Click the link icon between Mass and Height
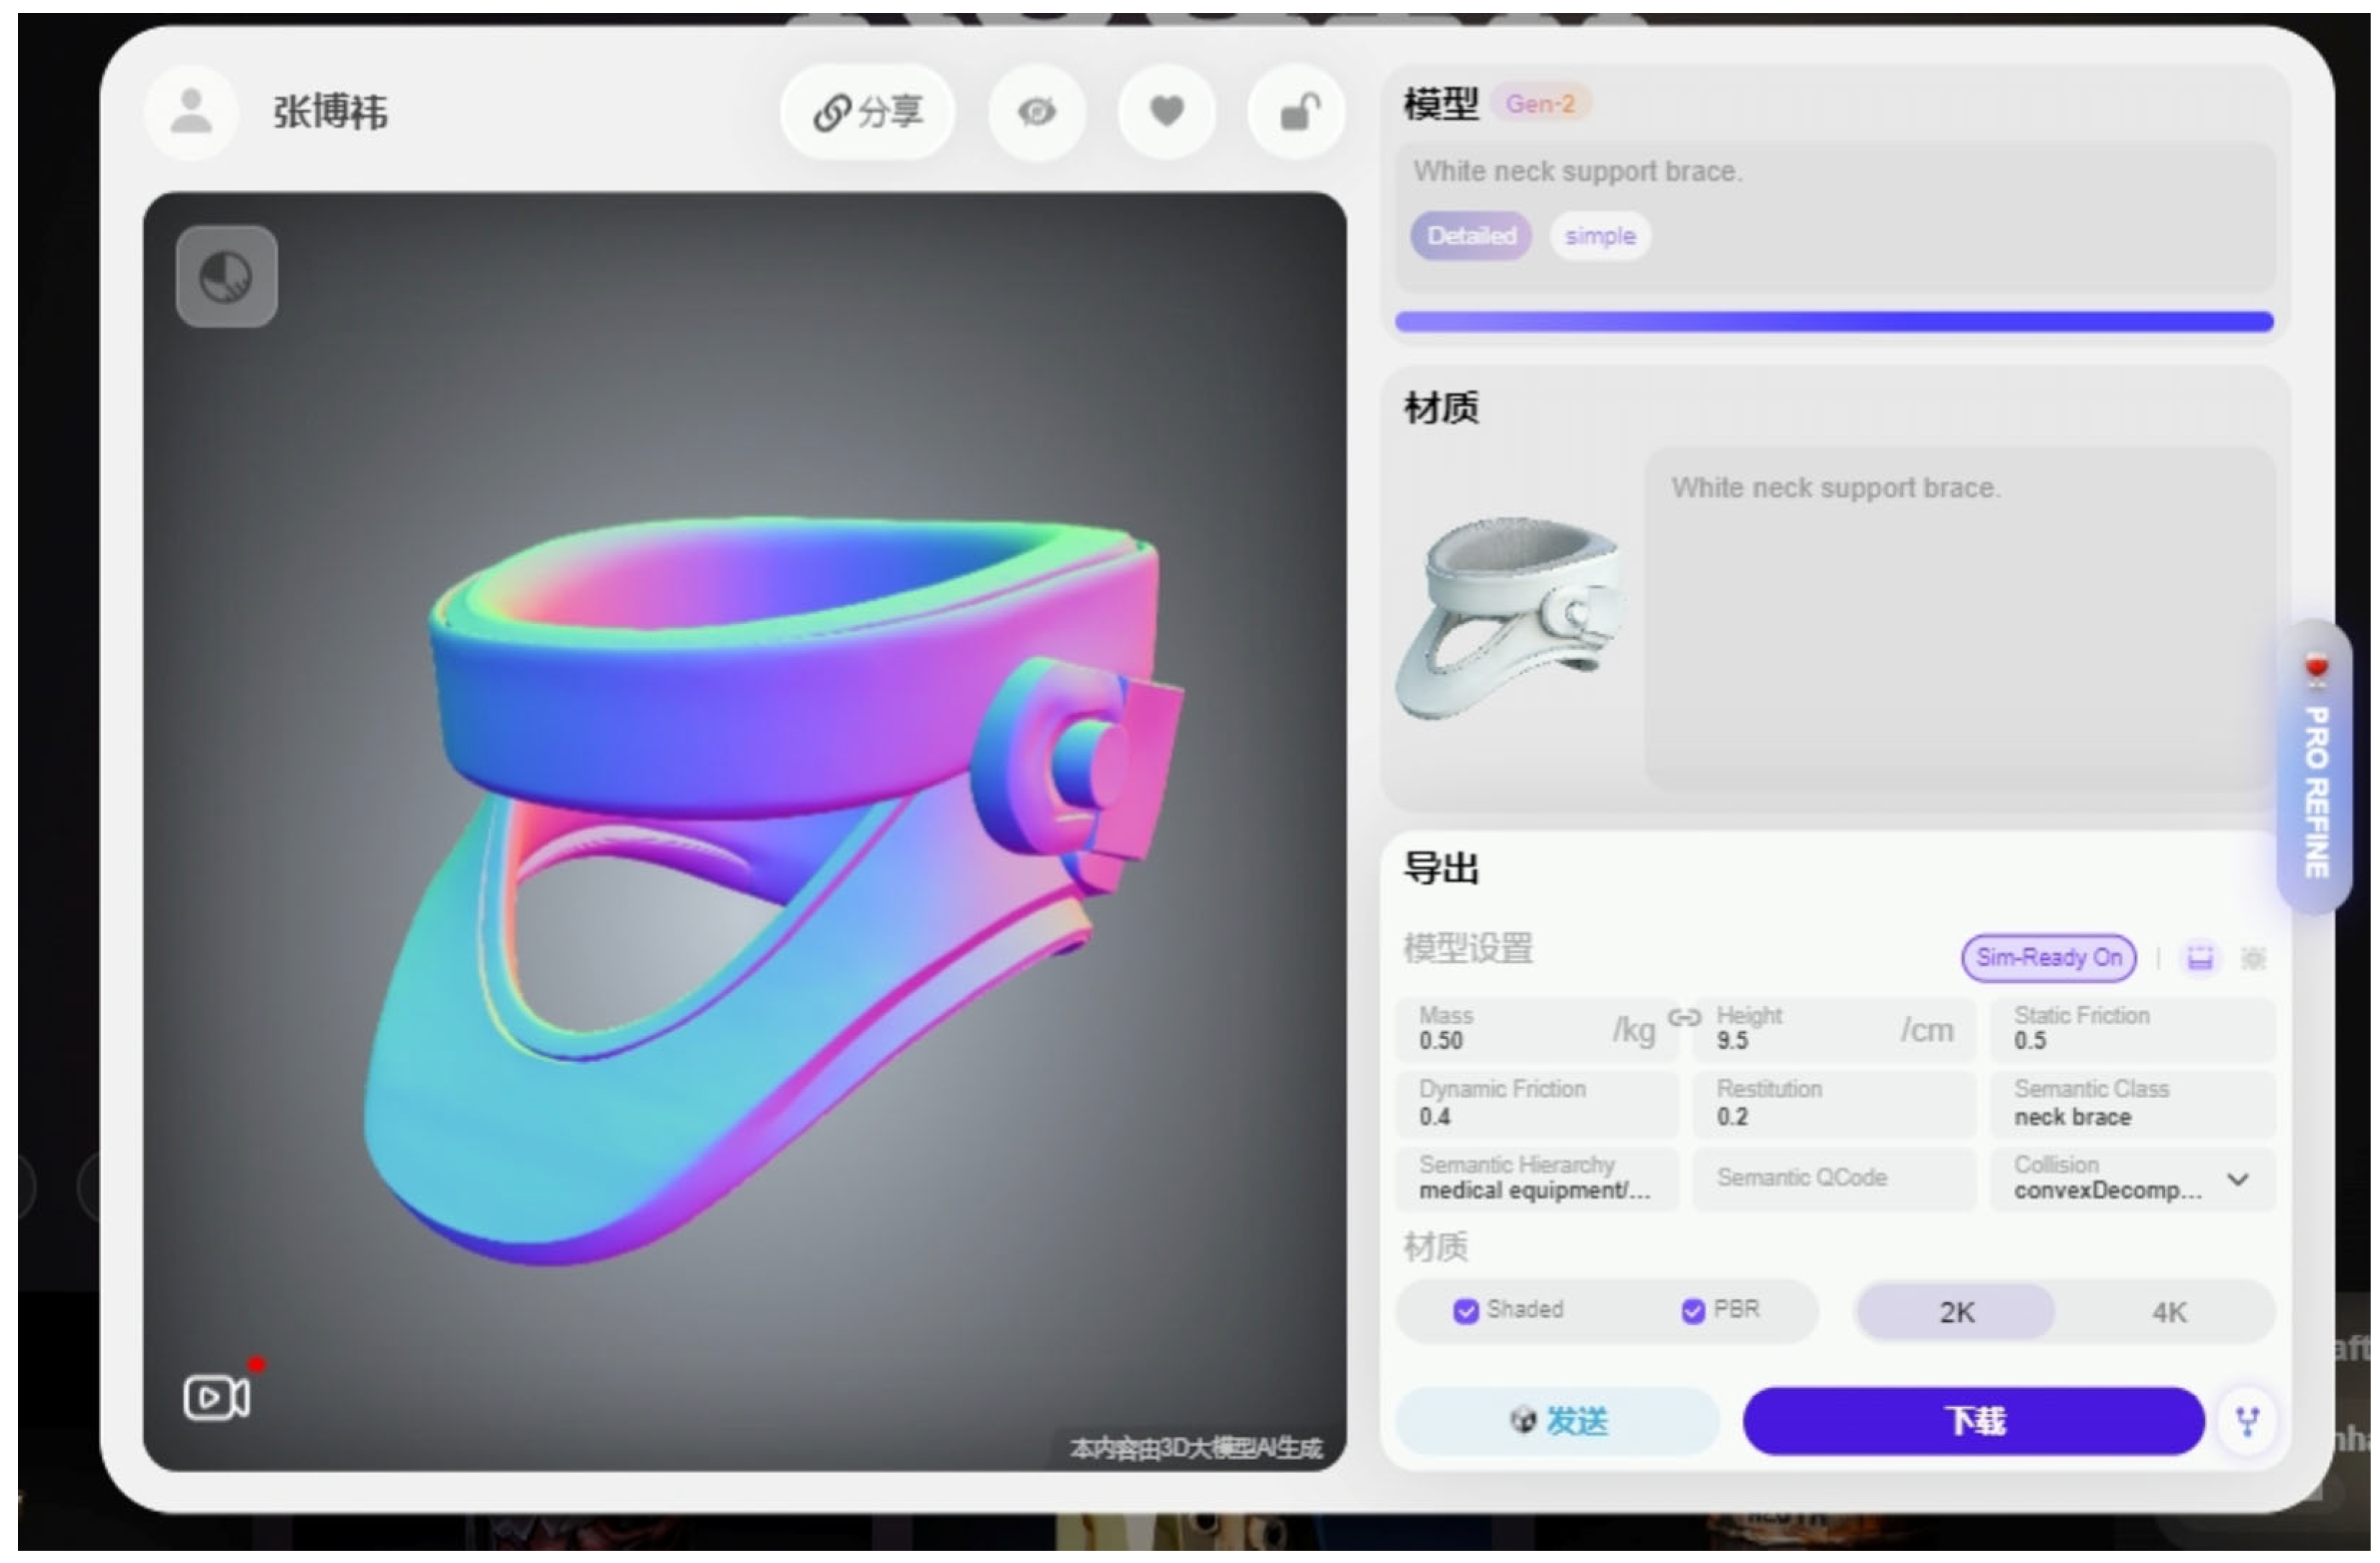This screenshot has height=1563, width=2380. pos(1685,1018)
